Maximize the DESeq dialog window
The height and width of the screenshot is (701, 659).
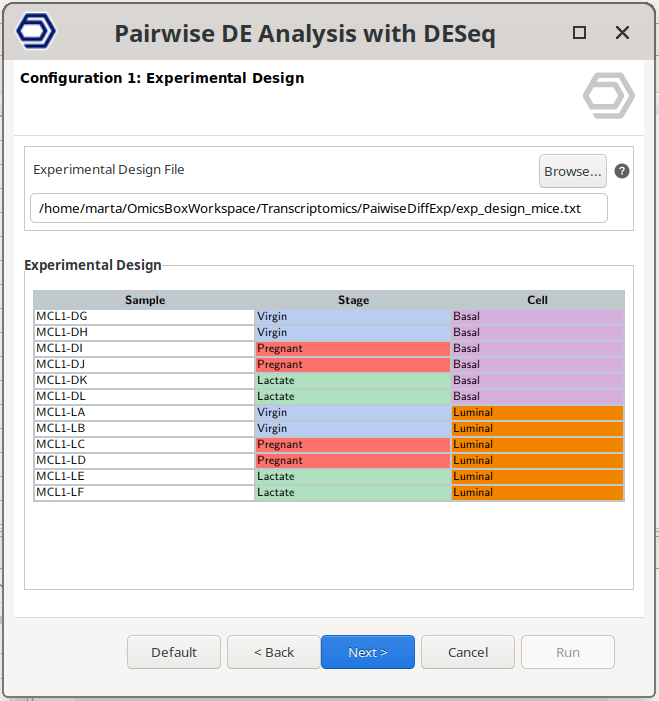point(579,33)
